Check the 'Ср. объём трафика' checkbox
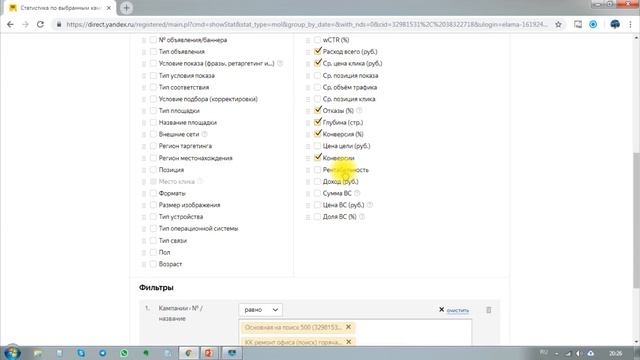The height and width of the screenshot is (360, 640). (318, 87)
